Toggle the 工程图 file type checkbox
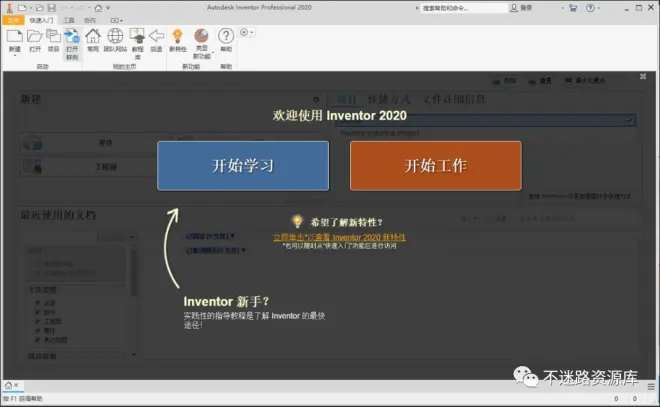The height and width of the screenshot is (407, 660). pyautogui.click(x=37, y=321)
